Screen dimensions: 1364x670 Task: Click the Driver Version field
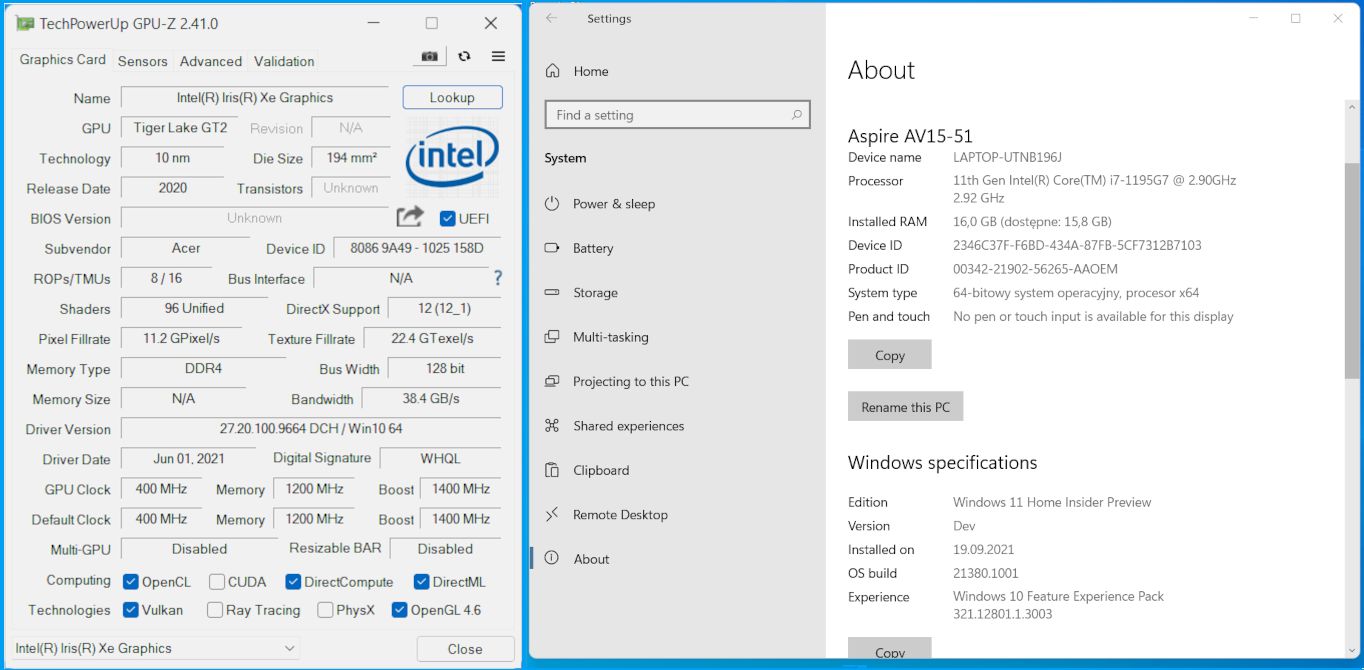[311, 428]
